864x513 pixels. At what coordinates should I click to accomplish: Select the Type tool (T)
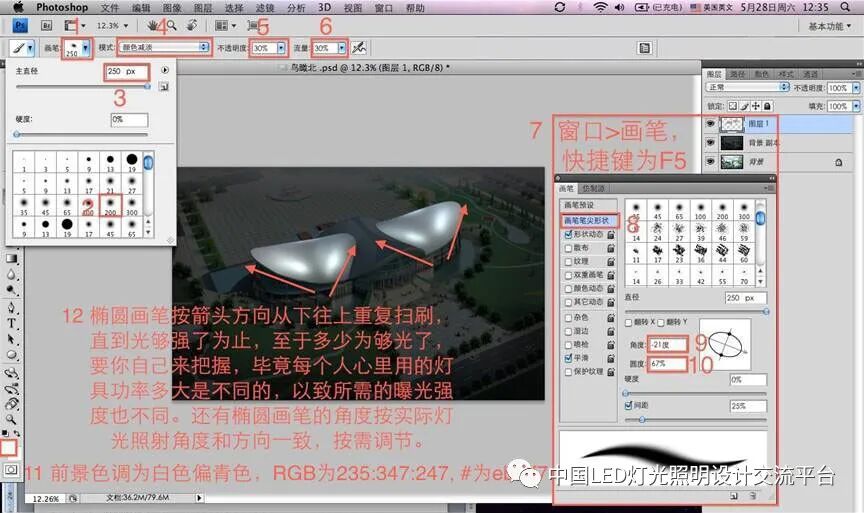tap(11, 323)
